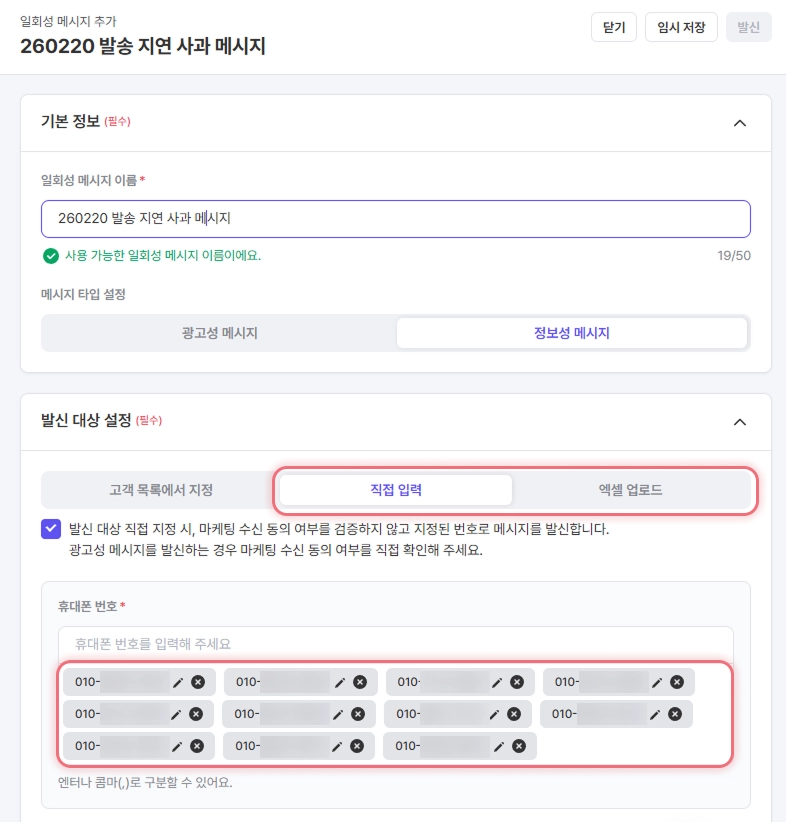Switch to 고객 목록에서 지정 tab
Screen dimensions: 786x822
(161, 490)
